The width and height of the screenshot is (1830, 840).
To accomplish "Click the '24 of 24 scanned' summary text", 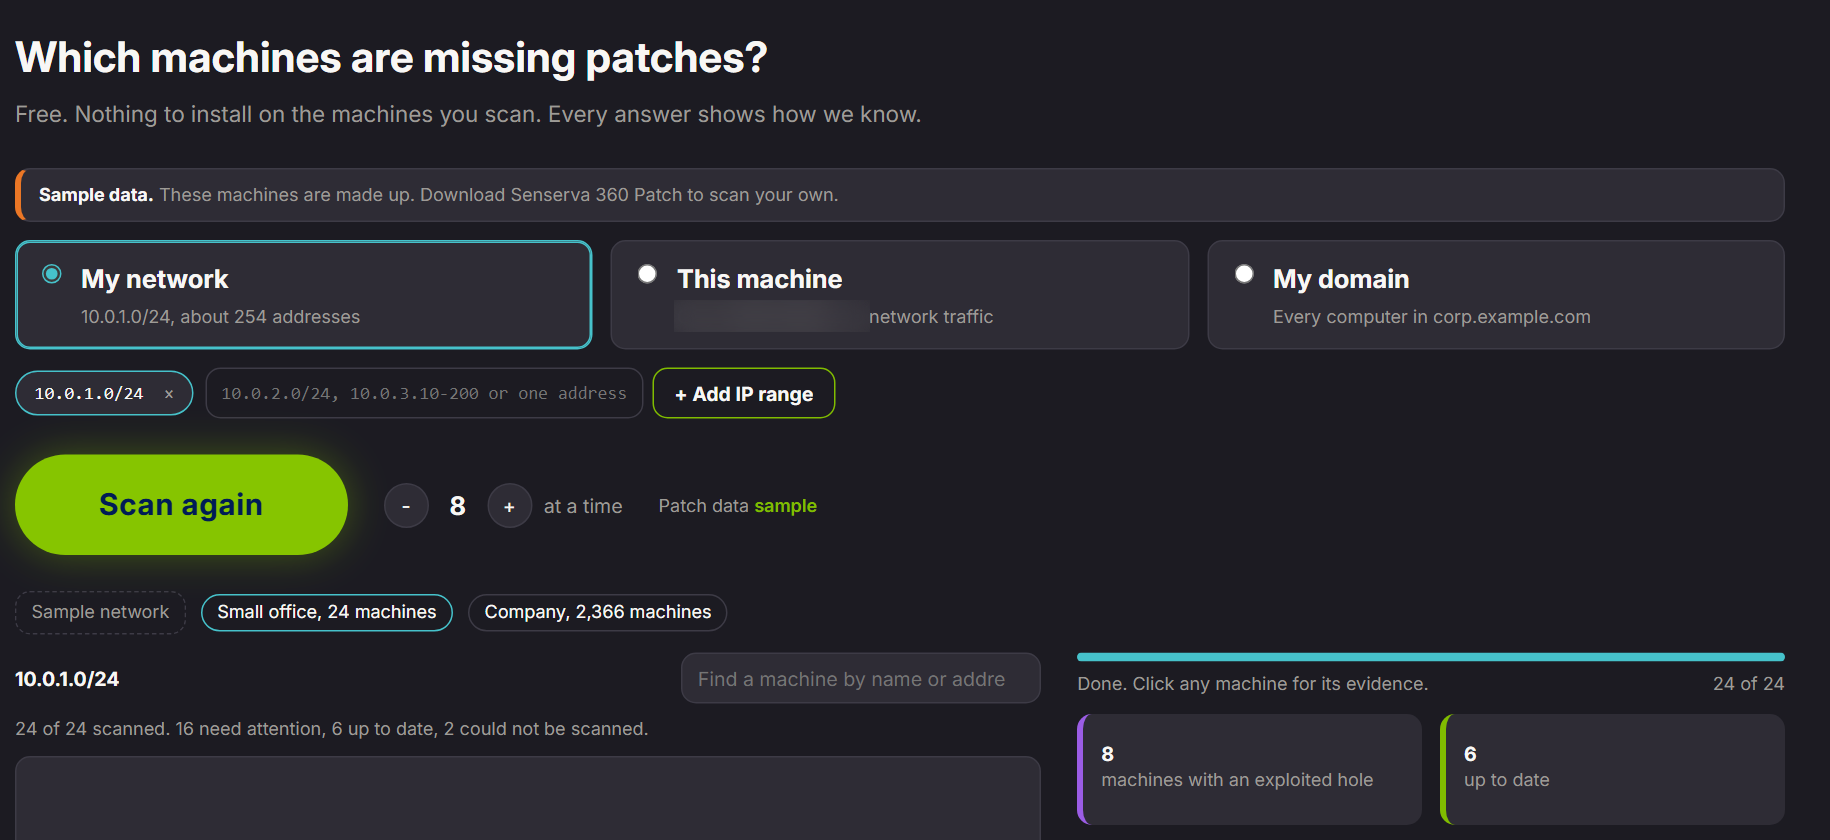I will click(x=331, y=729).
